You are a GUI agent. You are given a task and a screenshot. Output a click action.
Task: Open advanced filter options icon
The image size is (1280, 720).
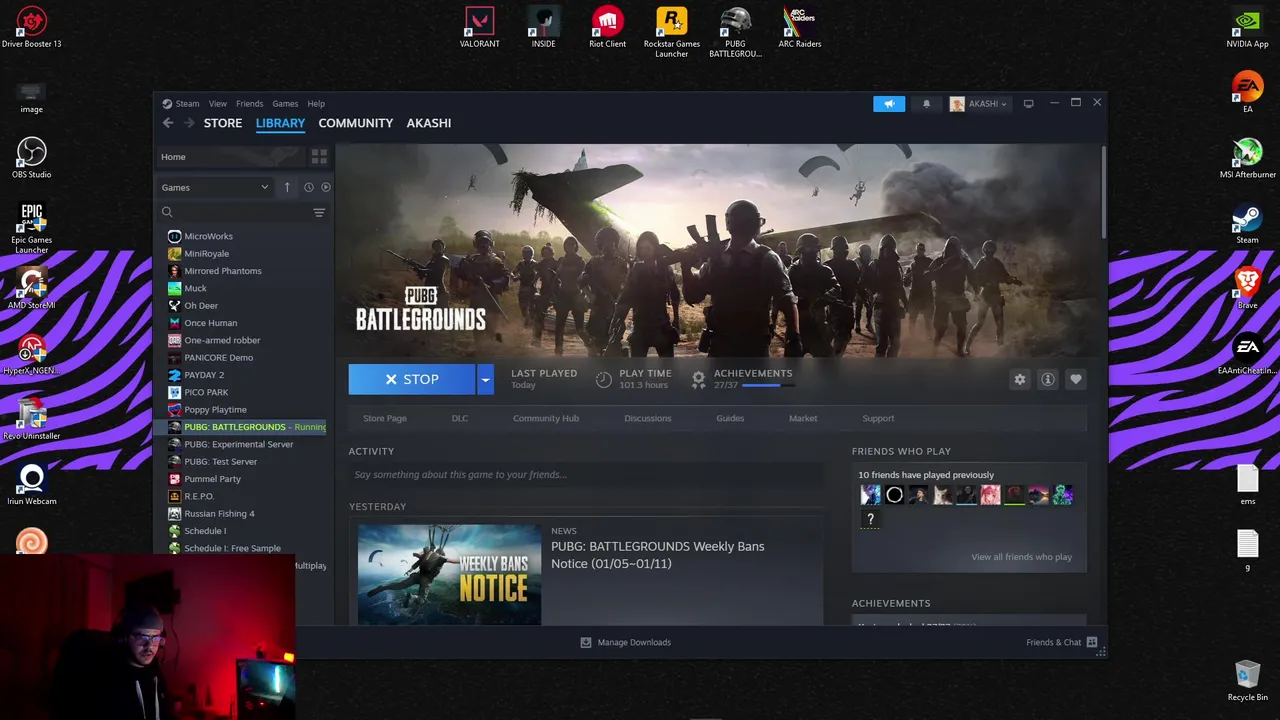point(319,213)
